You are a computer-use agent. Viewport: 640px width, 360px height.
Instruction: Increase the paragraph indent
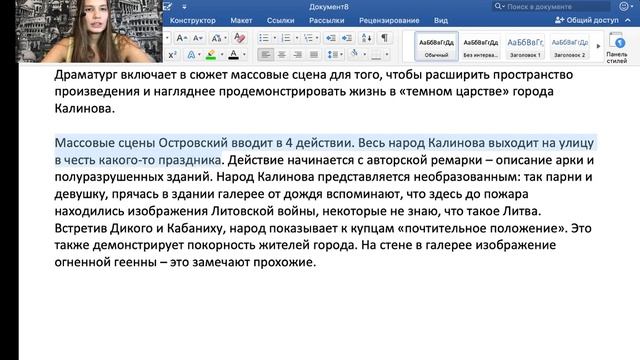347,38
